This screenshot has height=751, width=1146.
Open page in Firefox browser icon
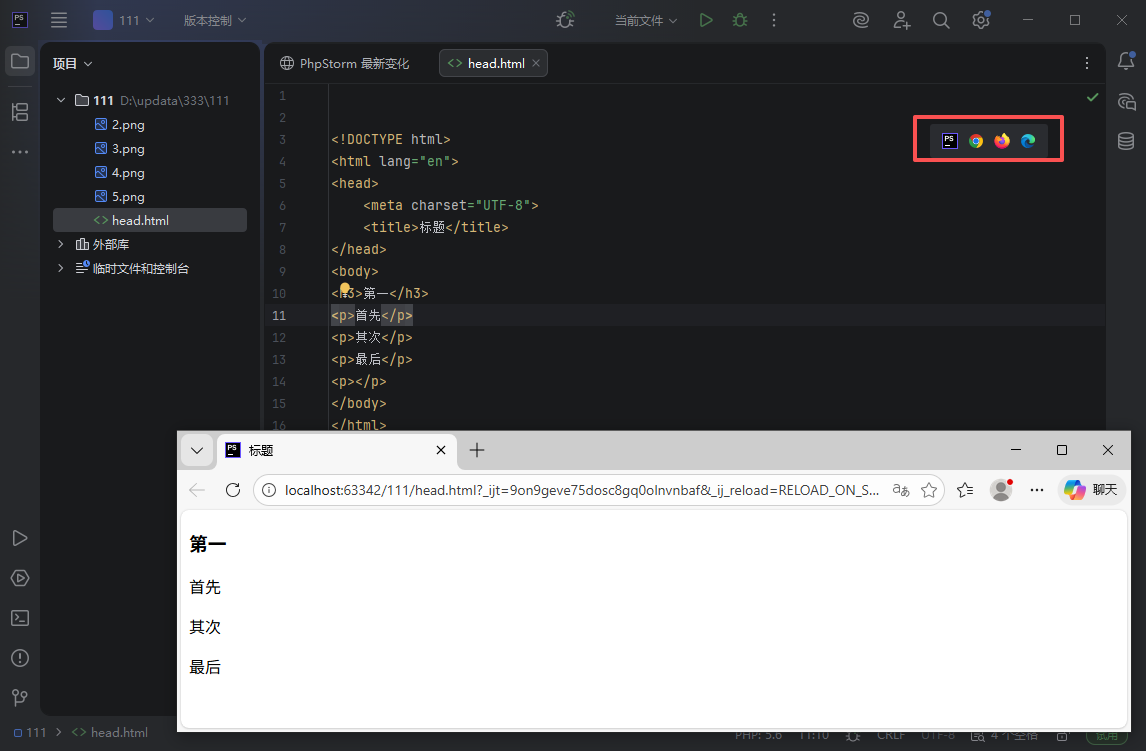click(1002, 141)
